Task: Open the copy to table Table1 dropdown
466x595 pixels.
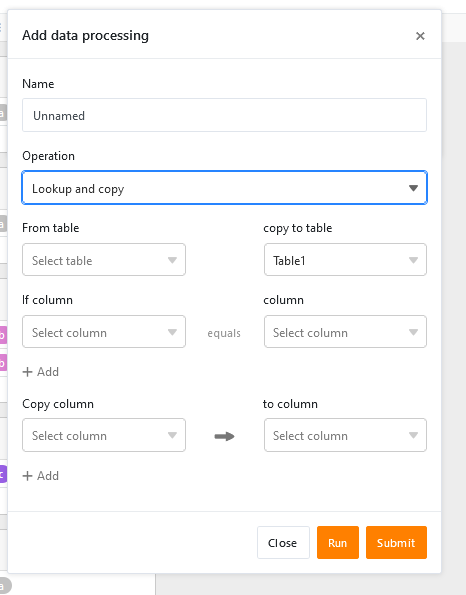Action: click(x=345, y=260)
